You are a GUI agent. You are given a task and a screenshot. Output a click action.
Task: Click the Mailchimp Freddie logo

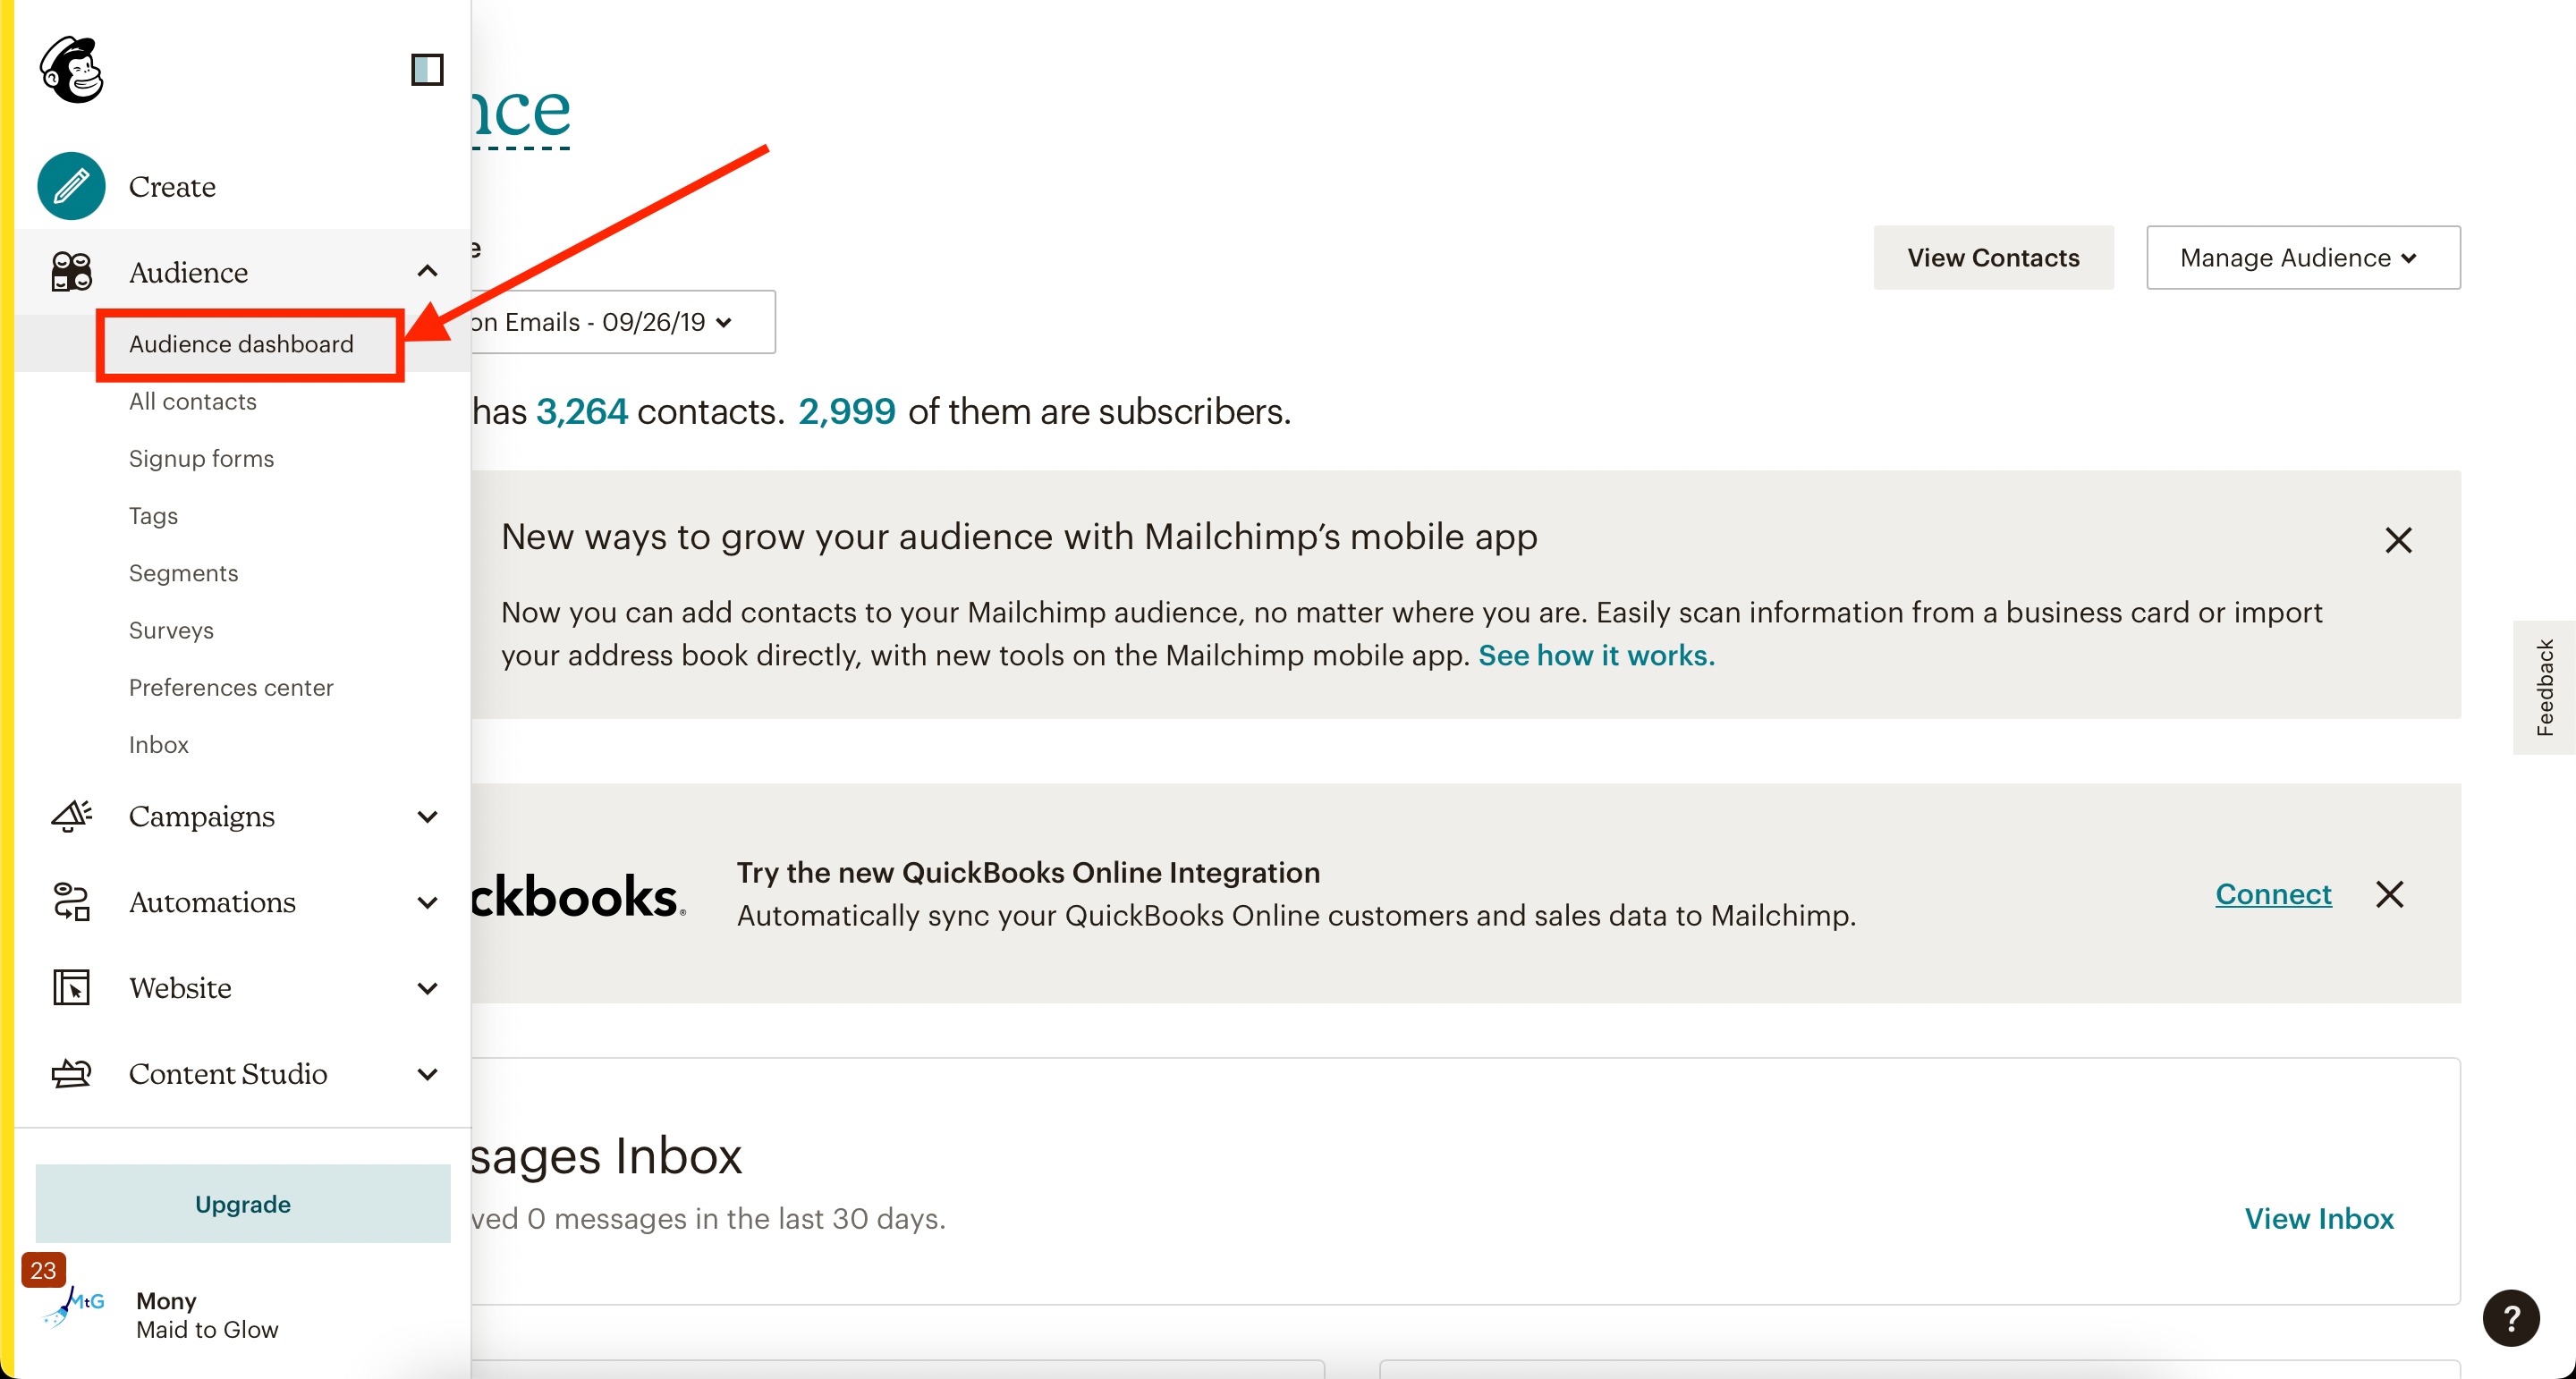71,69
